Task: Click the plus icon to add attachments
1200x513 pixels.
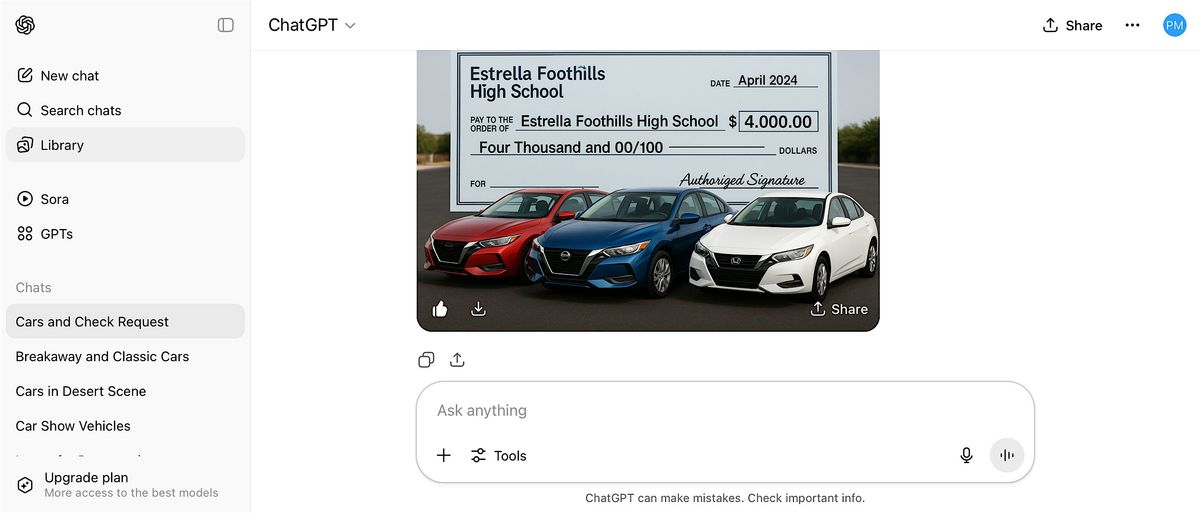Action: tap(444, 455)
